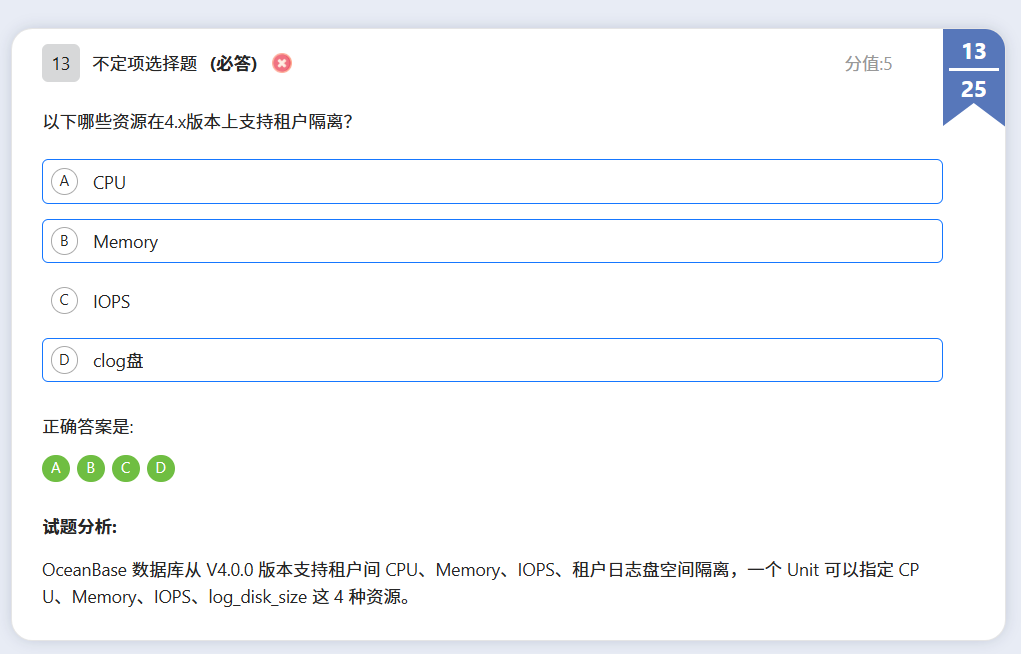1021x654 pixels.
Task: Click the gray question number 13 badge
Action: (x=60, y=63)
